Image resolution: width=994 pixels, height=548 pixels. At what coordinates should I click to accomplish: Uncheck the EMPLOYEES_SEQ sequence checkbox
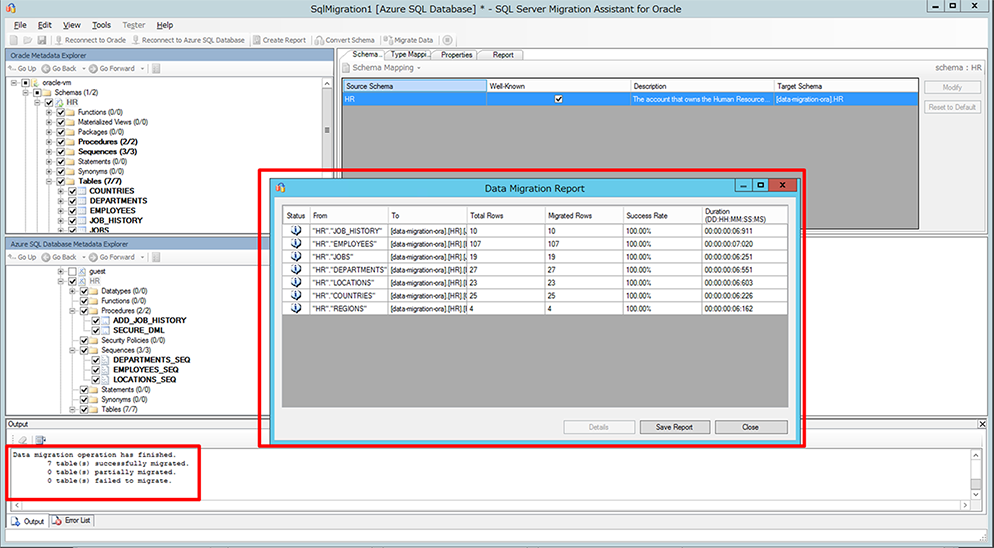tap(96, 370)
